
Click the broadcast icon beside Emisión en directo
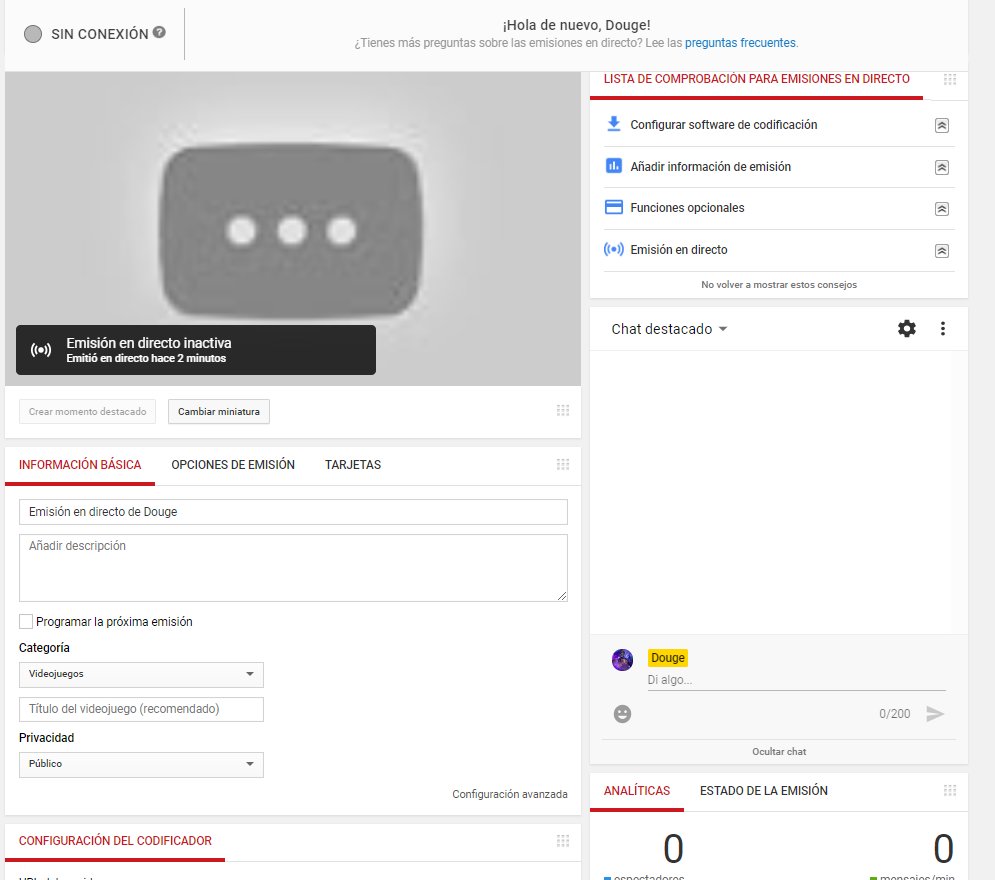point(614,249)
